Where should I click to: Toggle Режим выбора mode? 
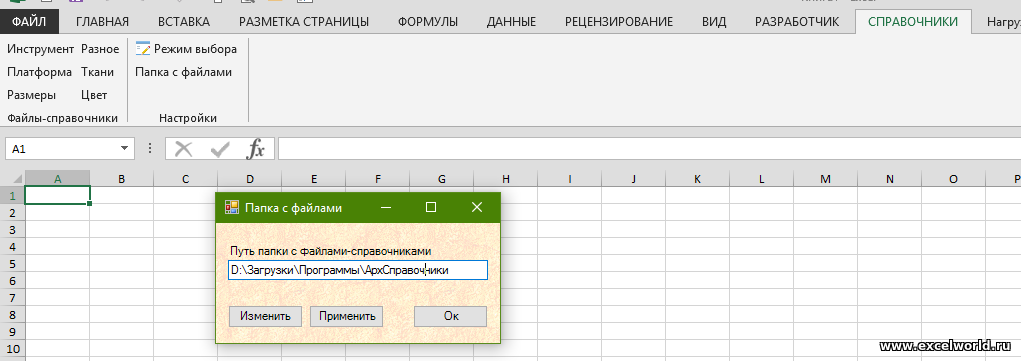click(x=186, y=49)
